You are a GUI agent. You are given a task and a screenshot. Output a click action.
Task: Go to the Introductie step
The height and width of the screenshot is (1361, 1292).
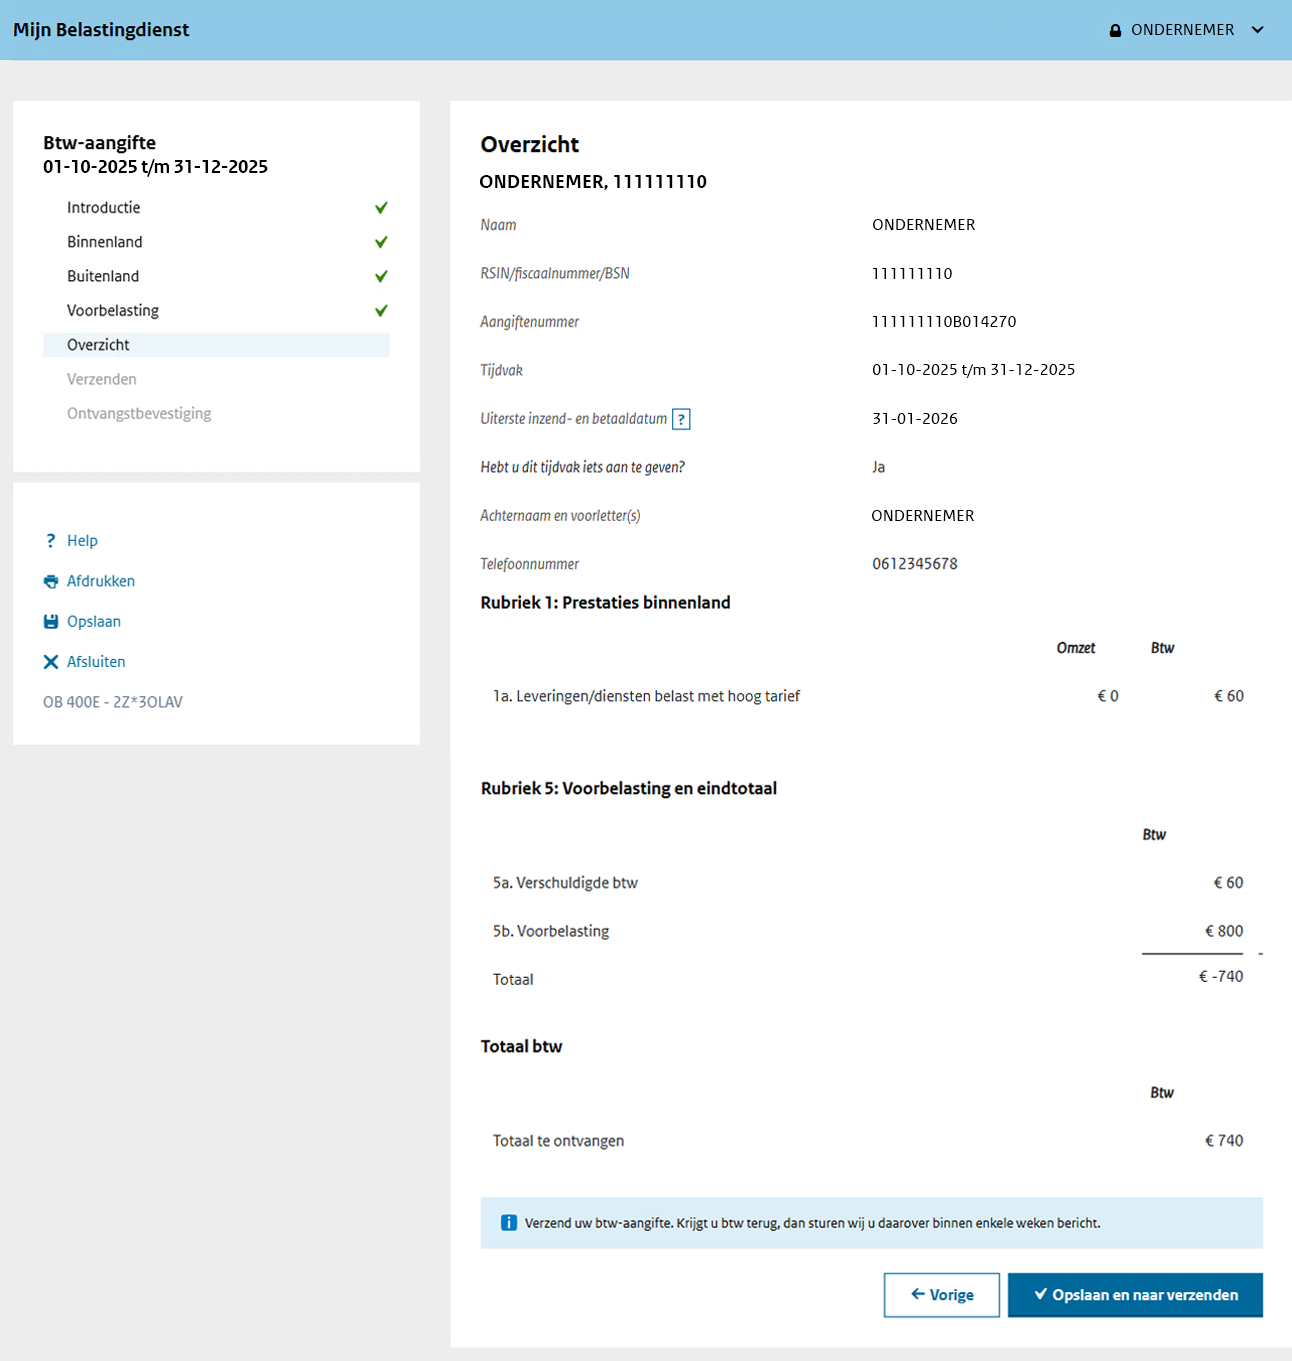[104, 208]
